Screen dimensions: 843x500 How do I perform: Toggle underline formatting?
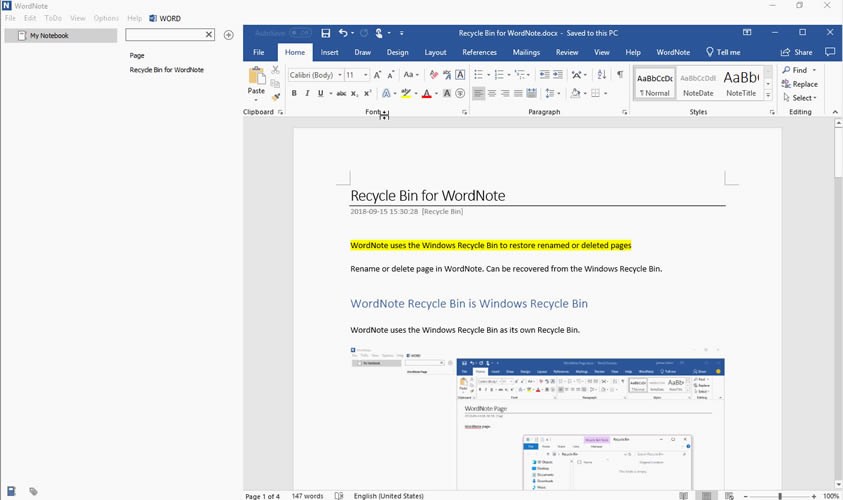point(320,93)
